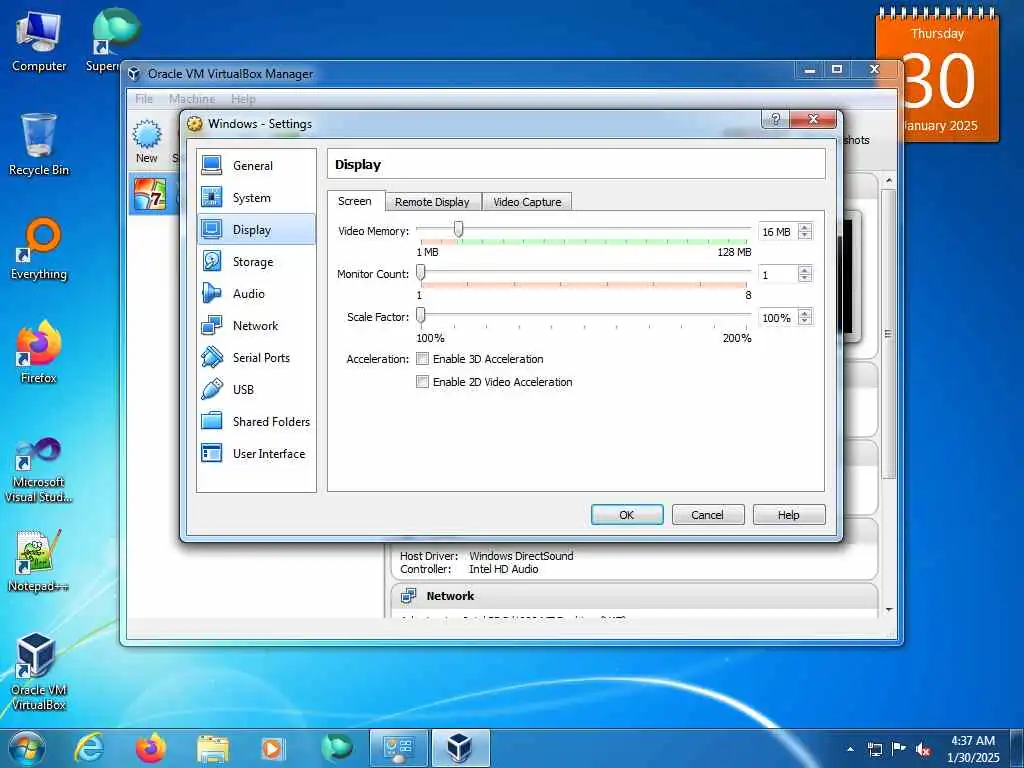This screenshot has height=768, width=1024.
Task: Click the Help button in Settings dialog
Action: tap(788, 515)
